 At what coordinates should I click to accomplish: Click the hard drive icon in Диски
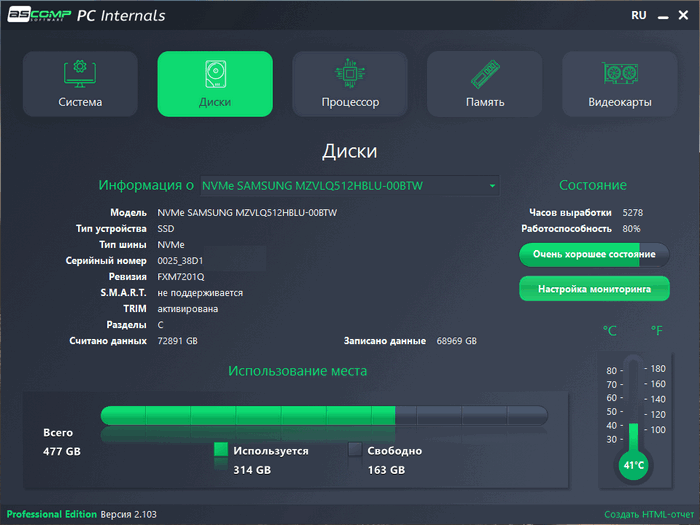point(216,74)
